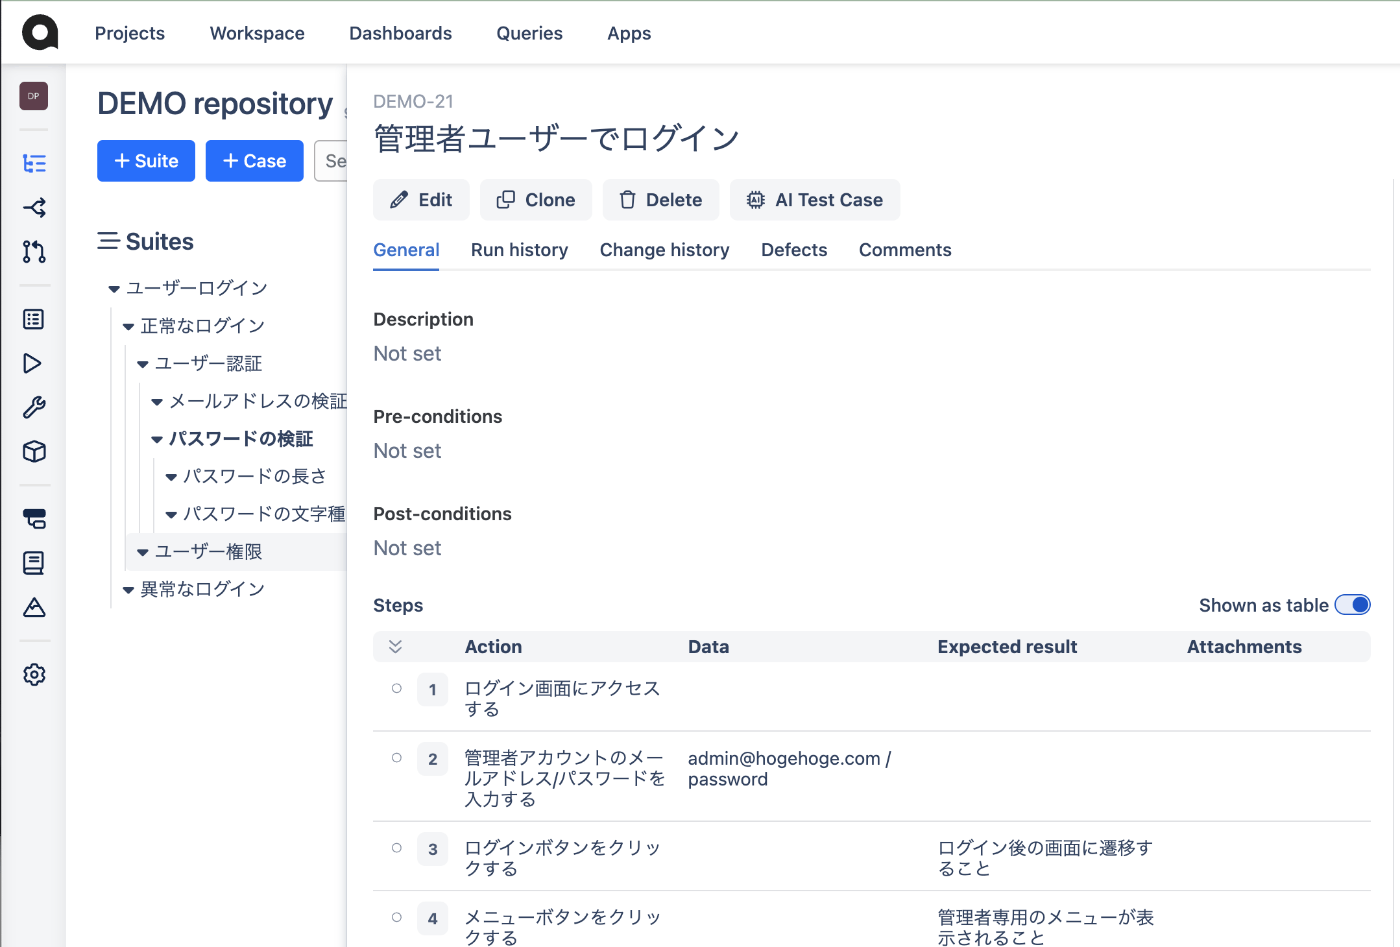Select the circle beside step 2
Image resolution: width=1400 pixels, height=947 pixels.
coord(397,758)
